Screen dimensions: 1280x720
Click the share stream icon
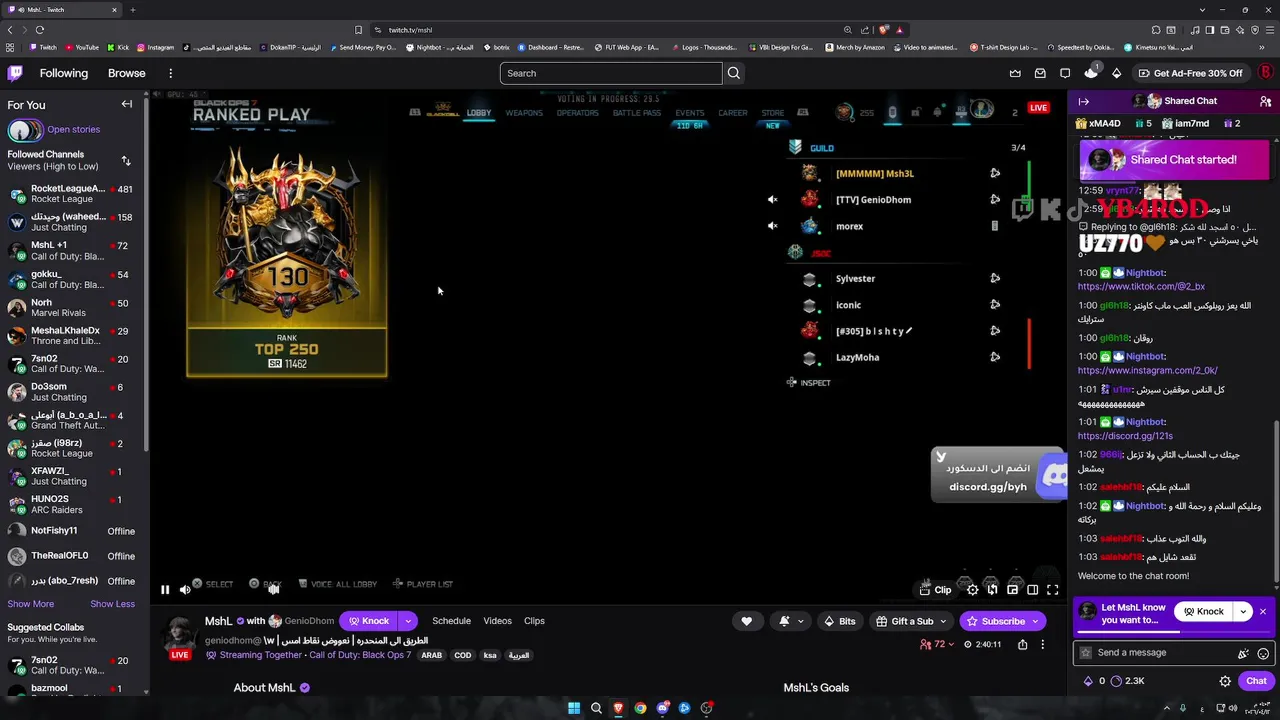click(1022, 645)
